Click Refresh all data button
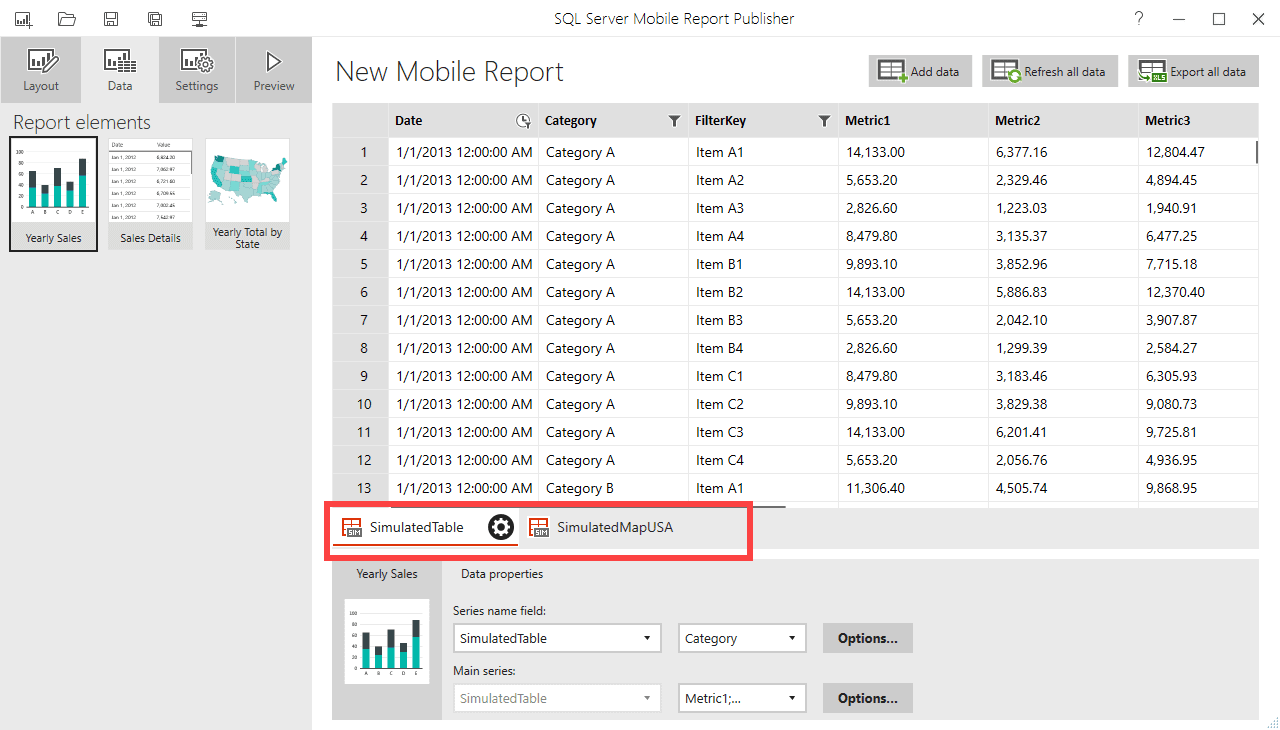Image resolution: width=1280 pixels, height=730 pixels. 1050,71
